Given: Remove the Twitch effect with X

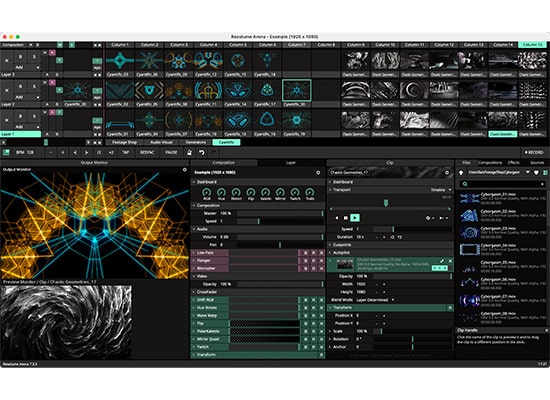Looking at the screenshot, I should click(321, 347).
